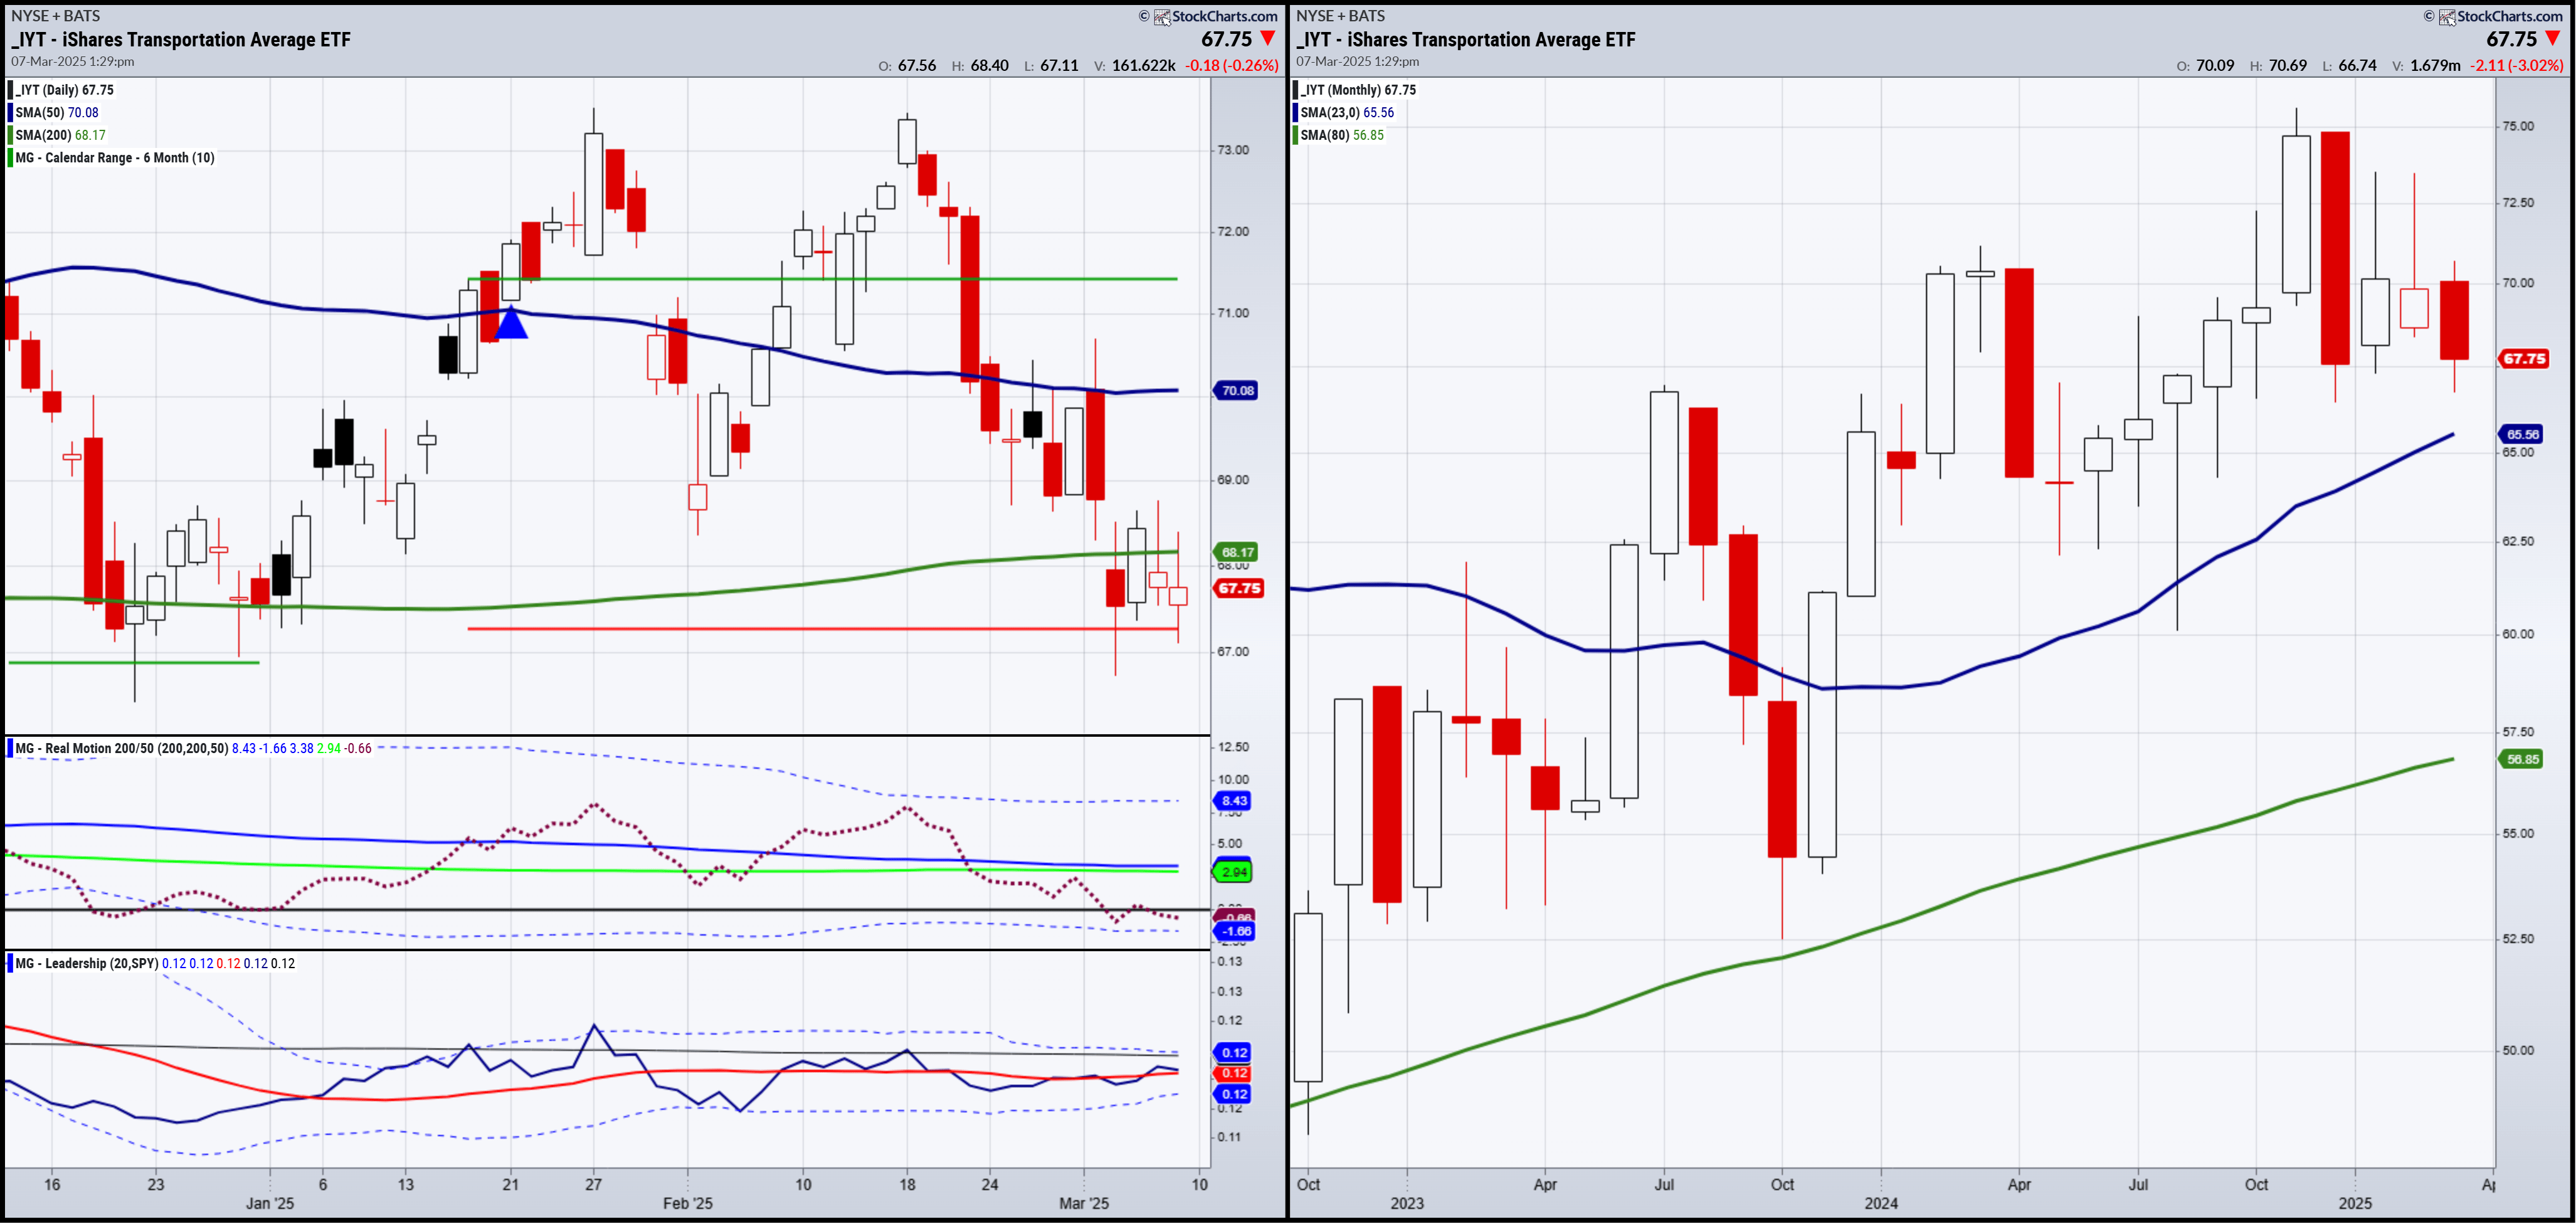The width and height of the screenshot is (2576, 1224).
Task: Click the -1.66 blue tag in Real Motion panel
Action: click(x=1234, y=931)
